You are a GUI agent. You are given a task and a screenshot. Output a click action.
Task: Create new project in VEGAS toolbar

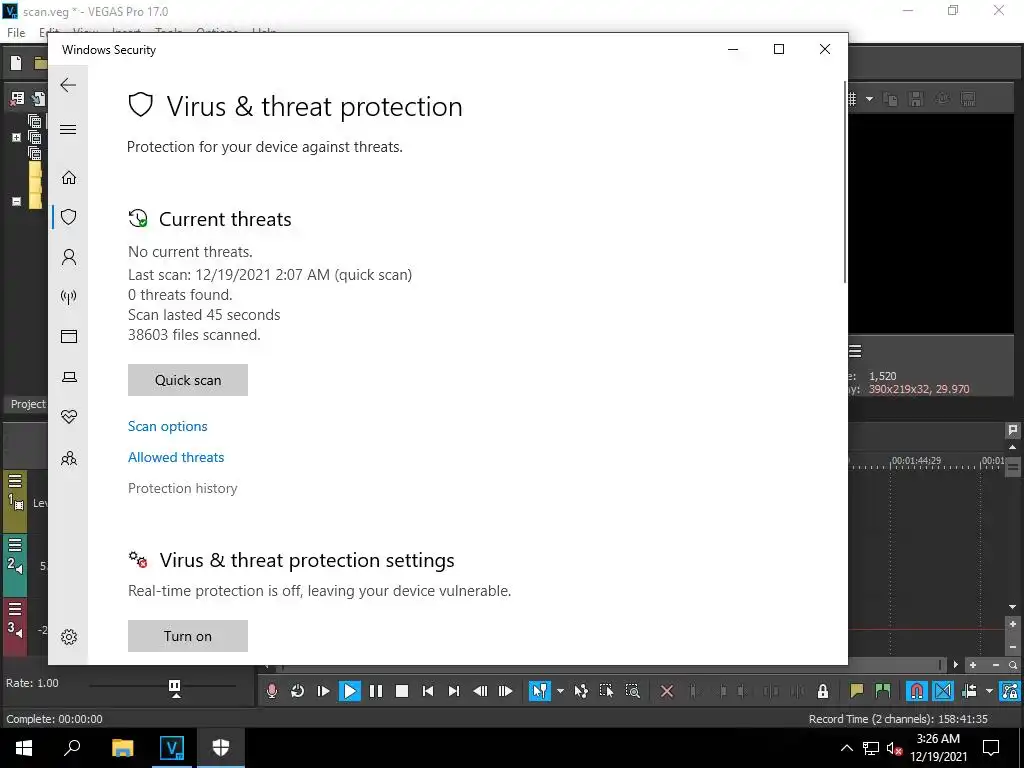16,63
